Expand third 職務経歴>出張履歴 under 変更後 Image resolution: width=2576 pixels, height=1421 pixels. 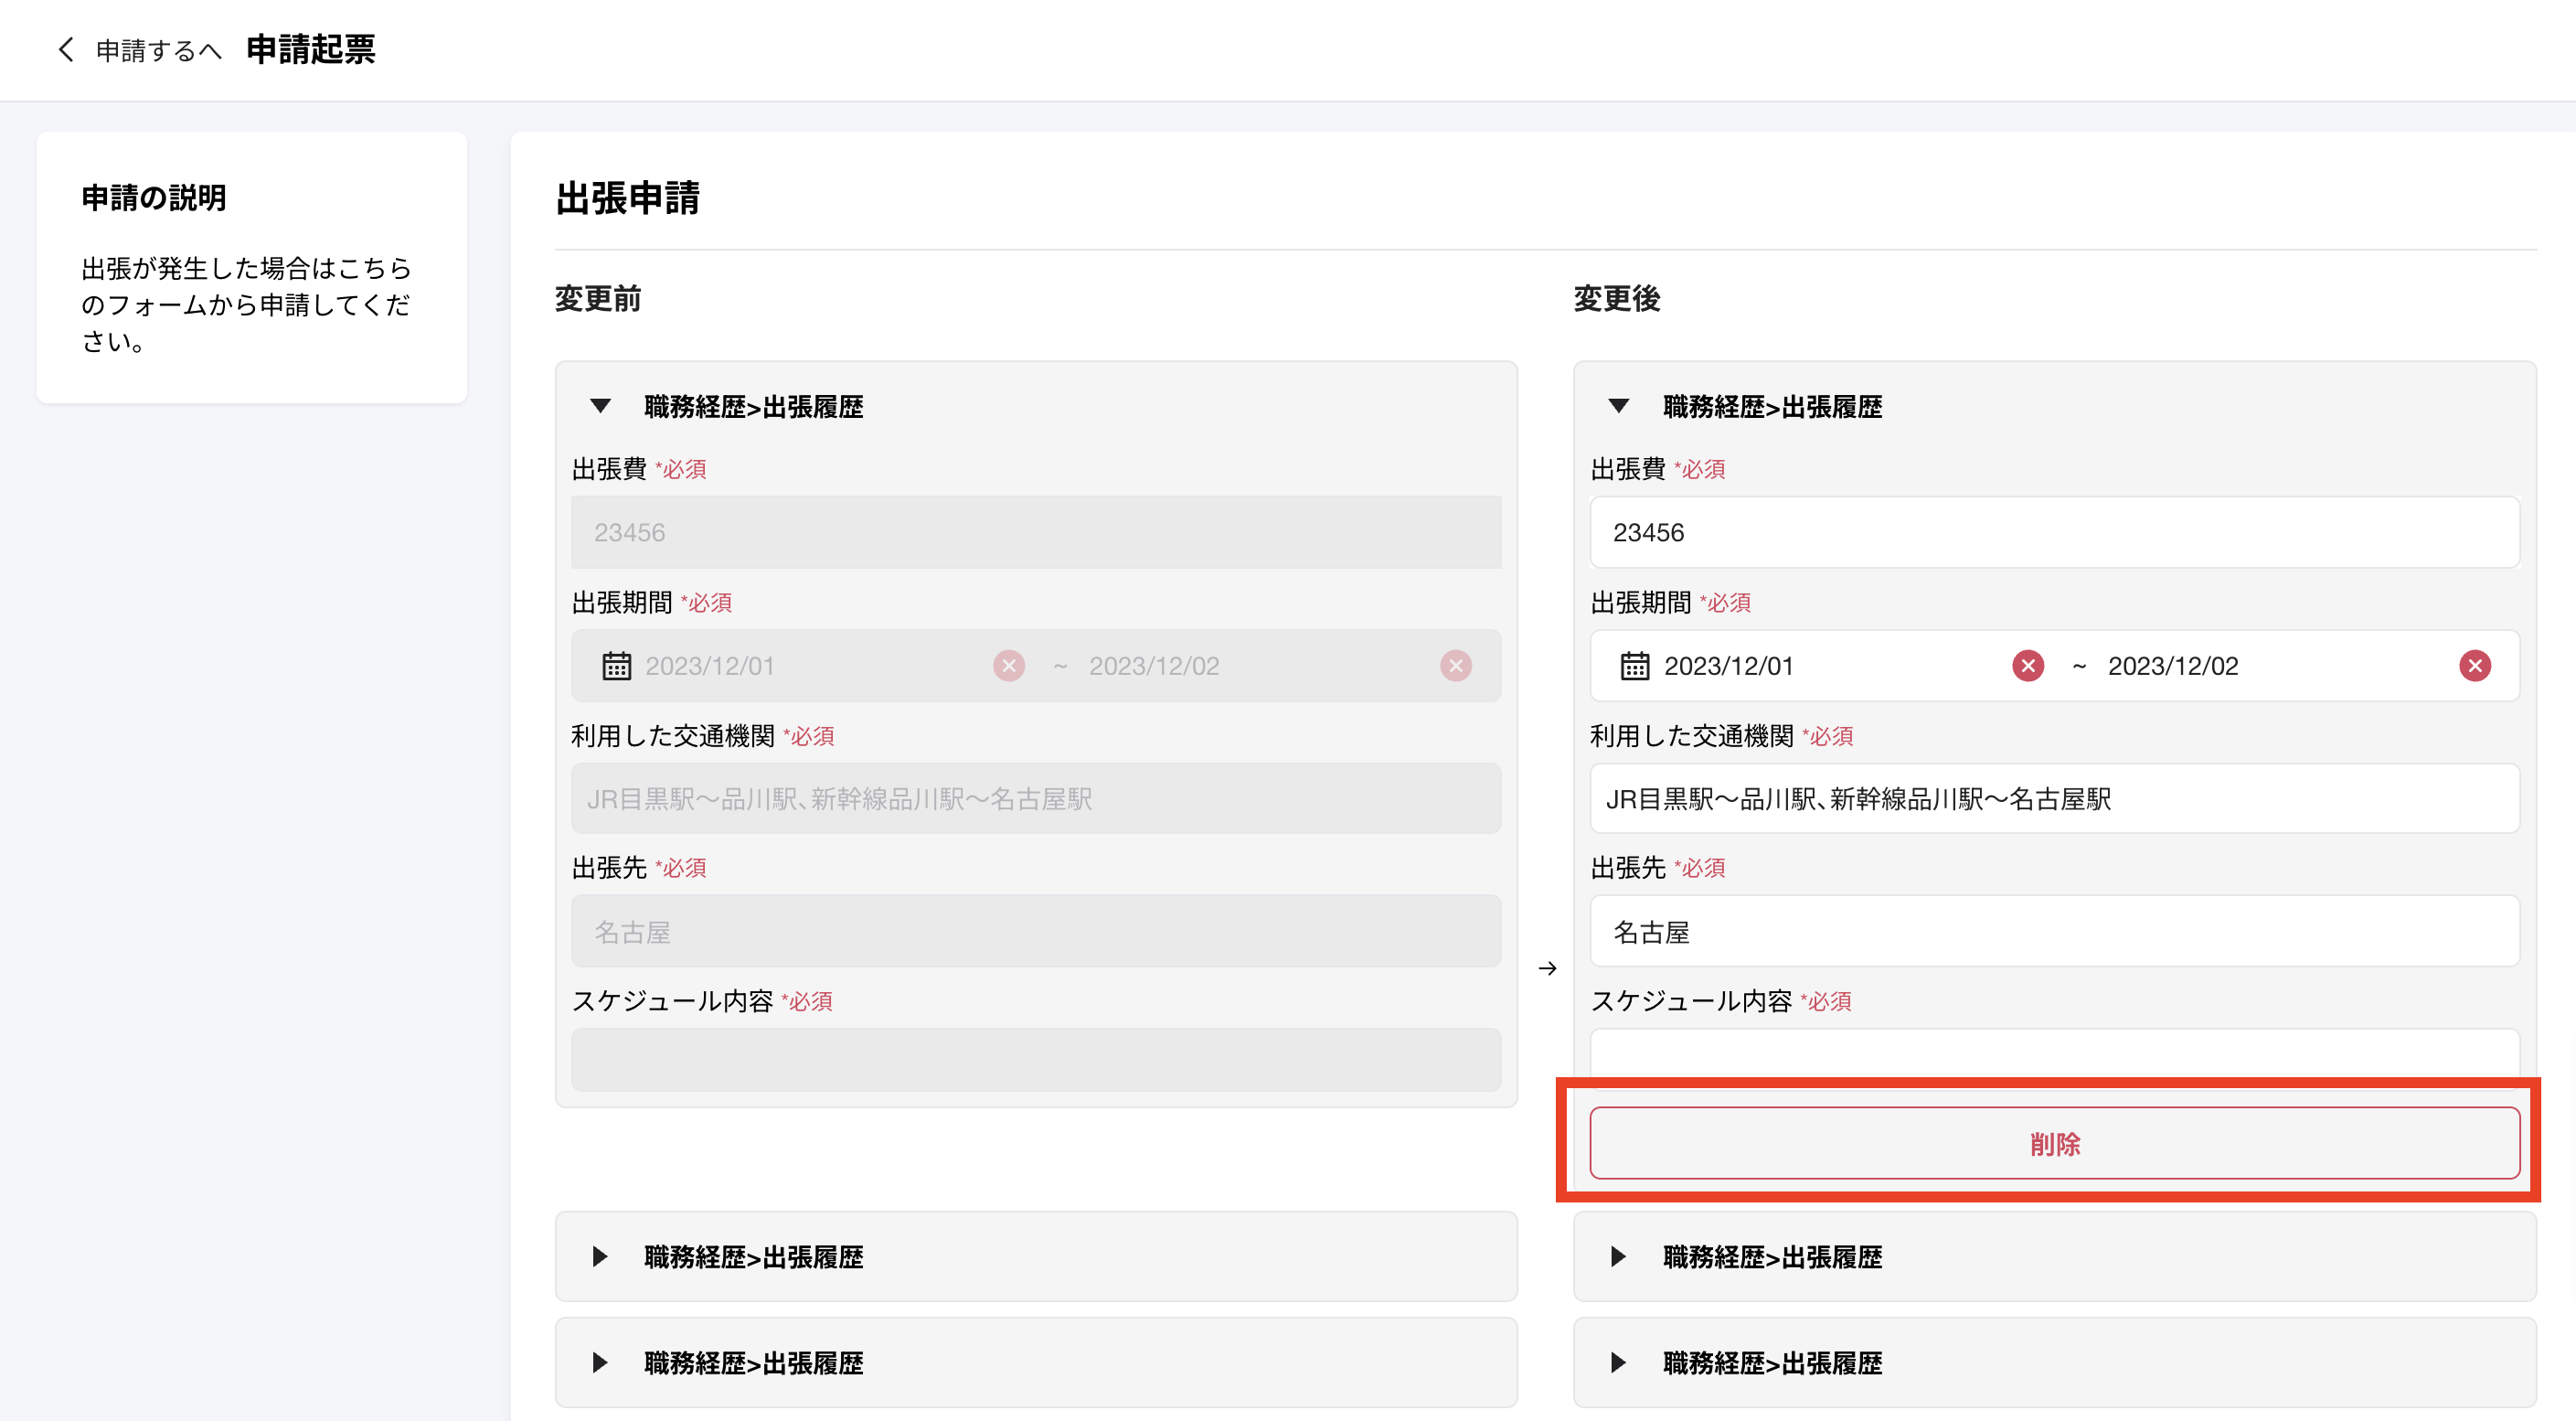[x=1618, y=1362]
